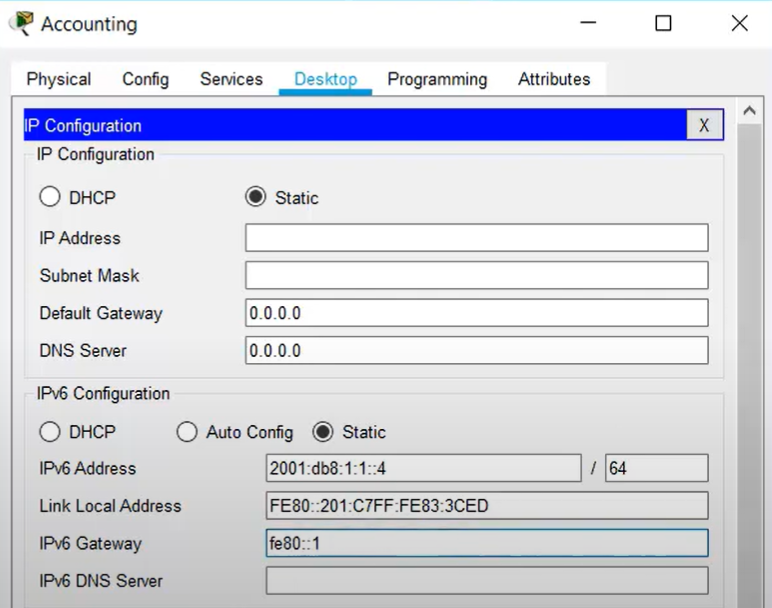Image resolution: width=772 pixels, height=608 pixels.
Task: Click the IP Configuration title bar text
Action: tap(83, 126)
